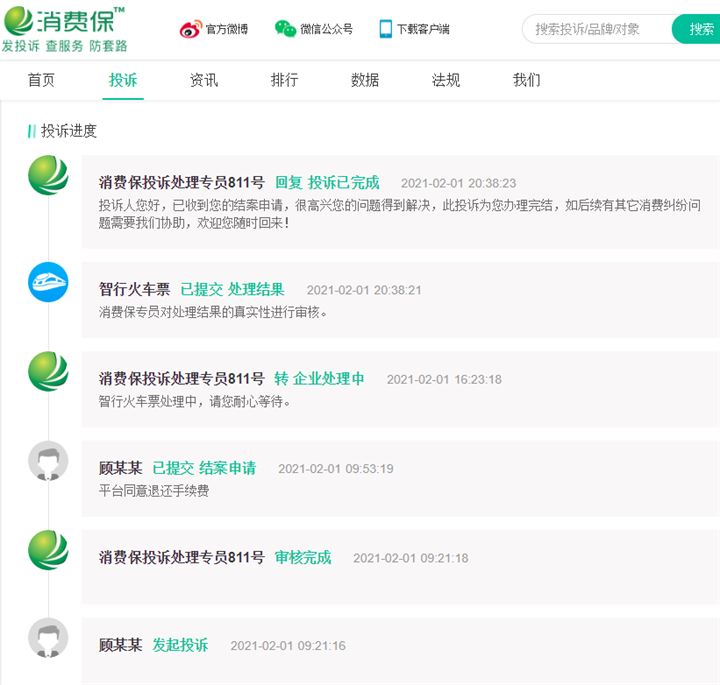Click 顾某某 in the 发起投诉 entry
Screen dimensions: 720x685
120,645
